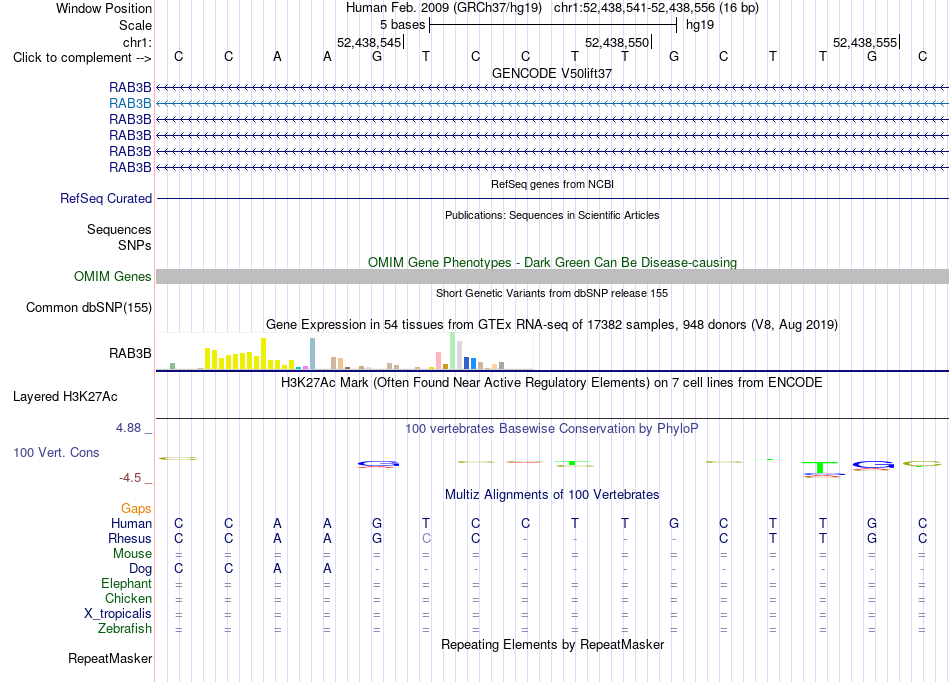The image size is (950, 682).
Task: Click the -4.5 PhyloP lower scale value
Action: 130,478
